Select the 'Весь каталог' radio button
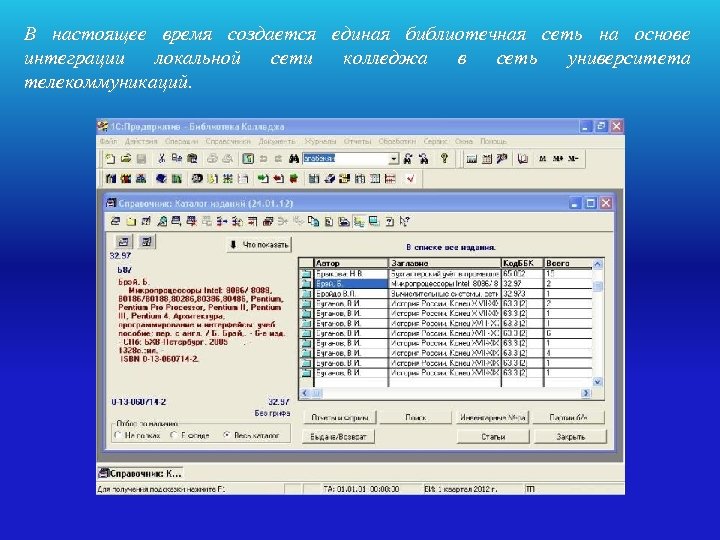Image resolution: width=720 pixels, height=540 pixels. tap(226, 435)
